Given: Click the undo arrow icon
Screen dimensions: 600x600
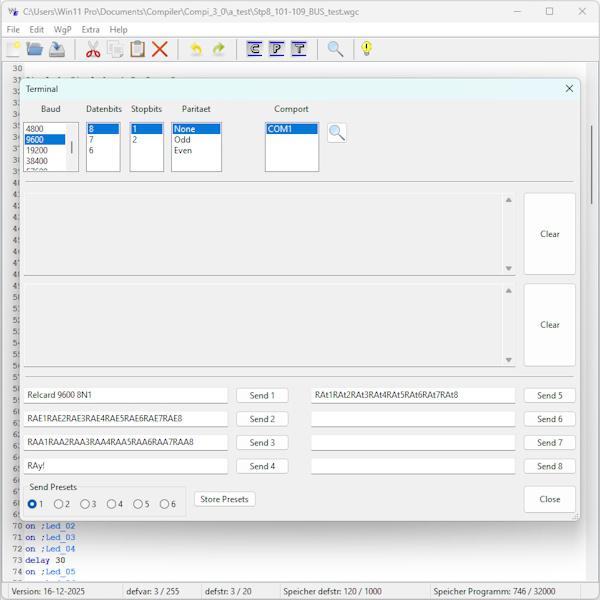Looking at the screenshot, I should click(195, 49).
